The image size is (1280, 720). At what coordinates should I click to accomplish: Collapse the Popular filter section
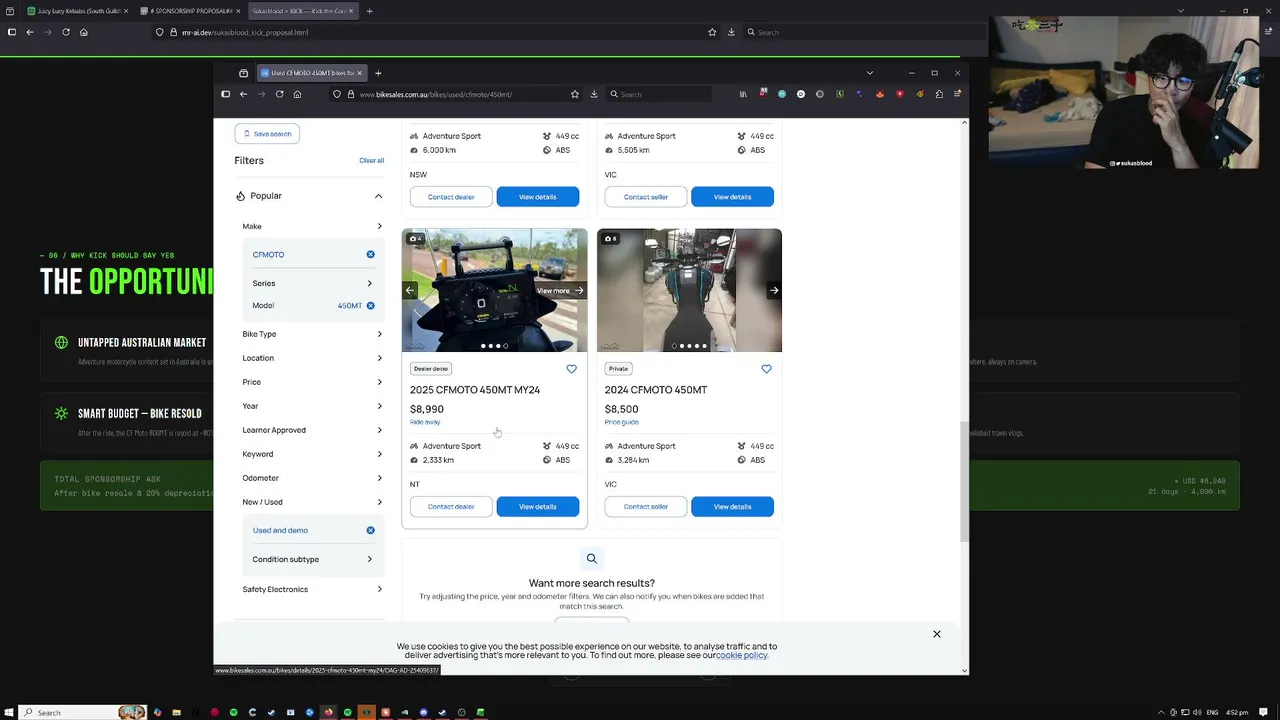(x=378, y=196)
